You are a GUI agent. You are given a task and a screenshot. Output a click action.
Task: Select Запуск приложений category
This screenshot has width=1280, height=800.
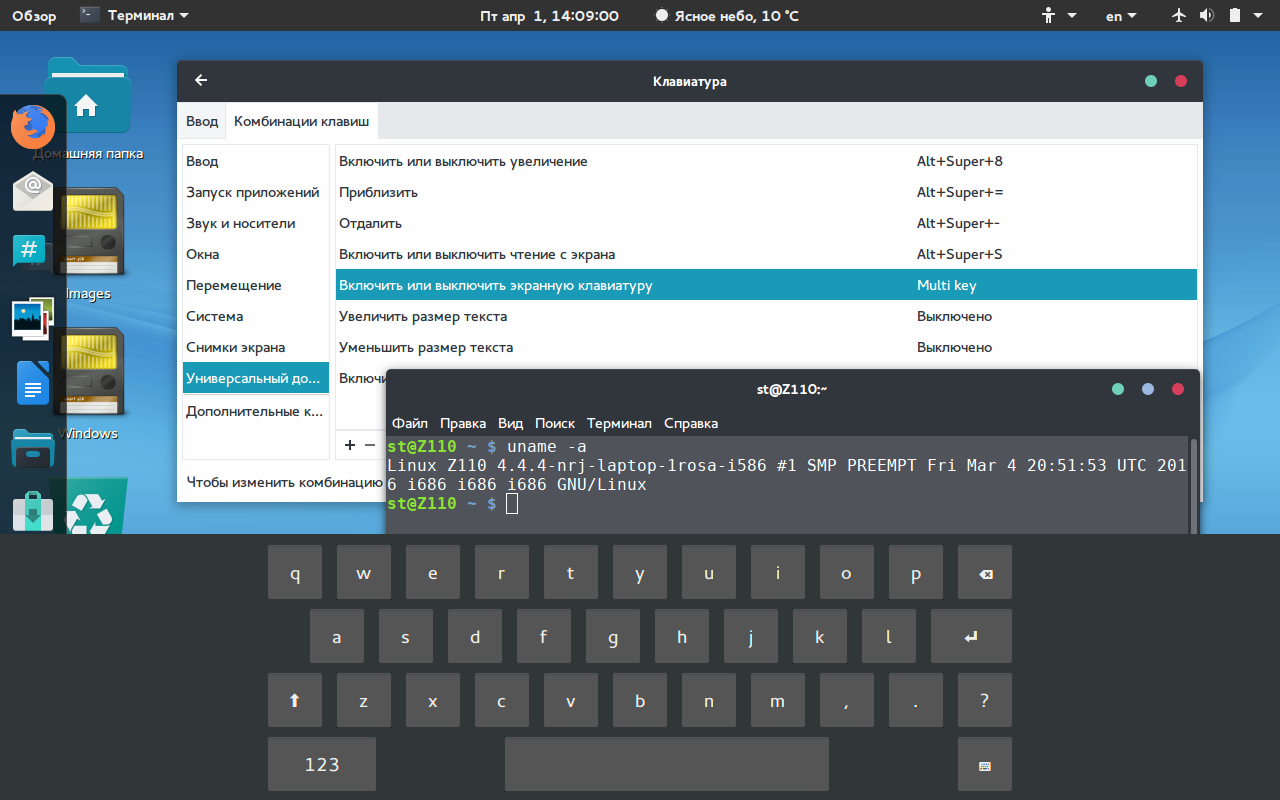click(x=256, y=192)
